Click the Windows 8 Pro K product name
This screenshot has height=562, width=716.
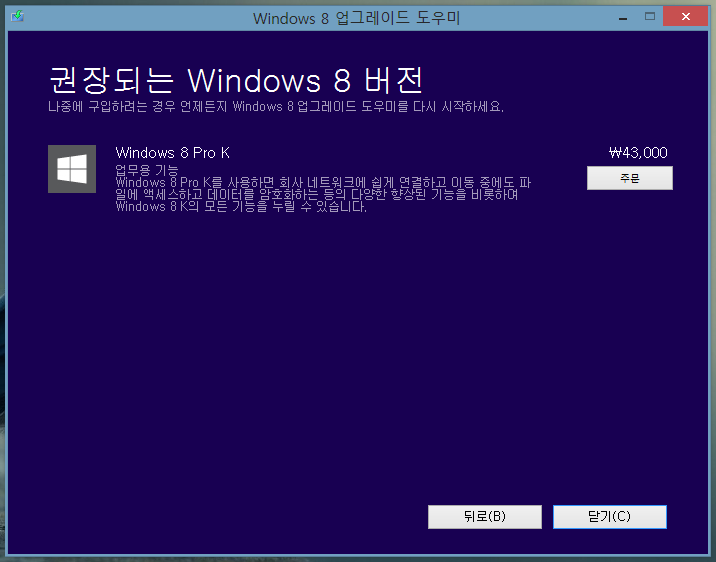point(173,152)
